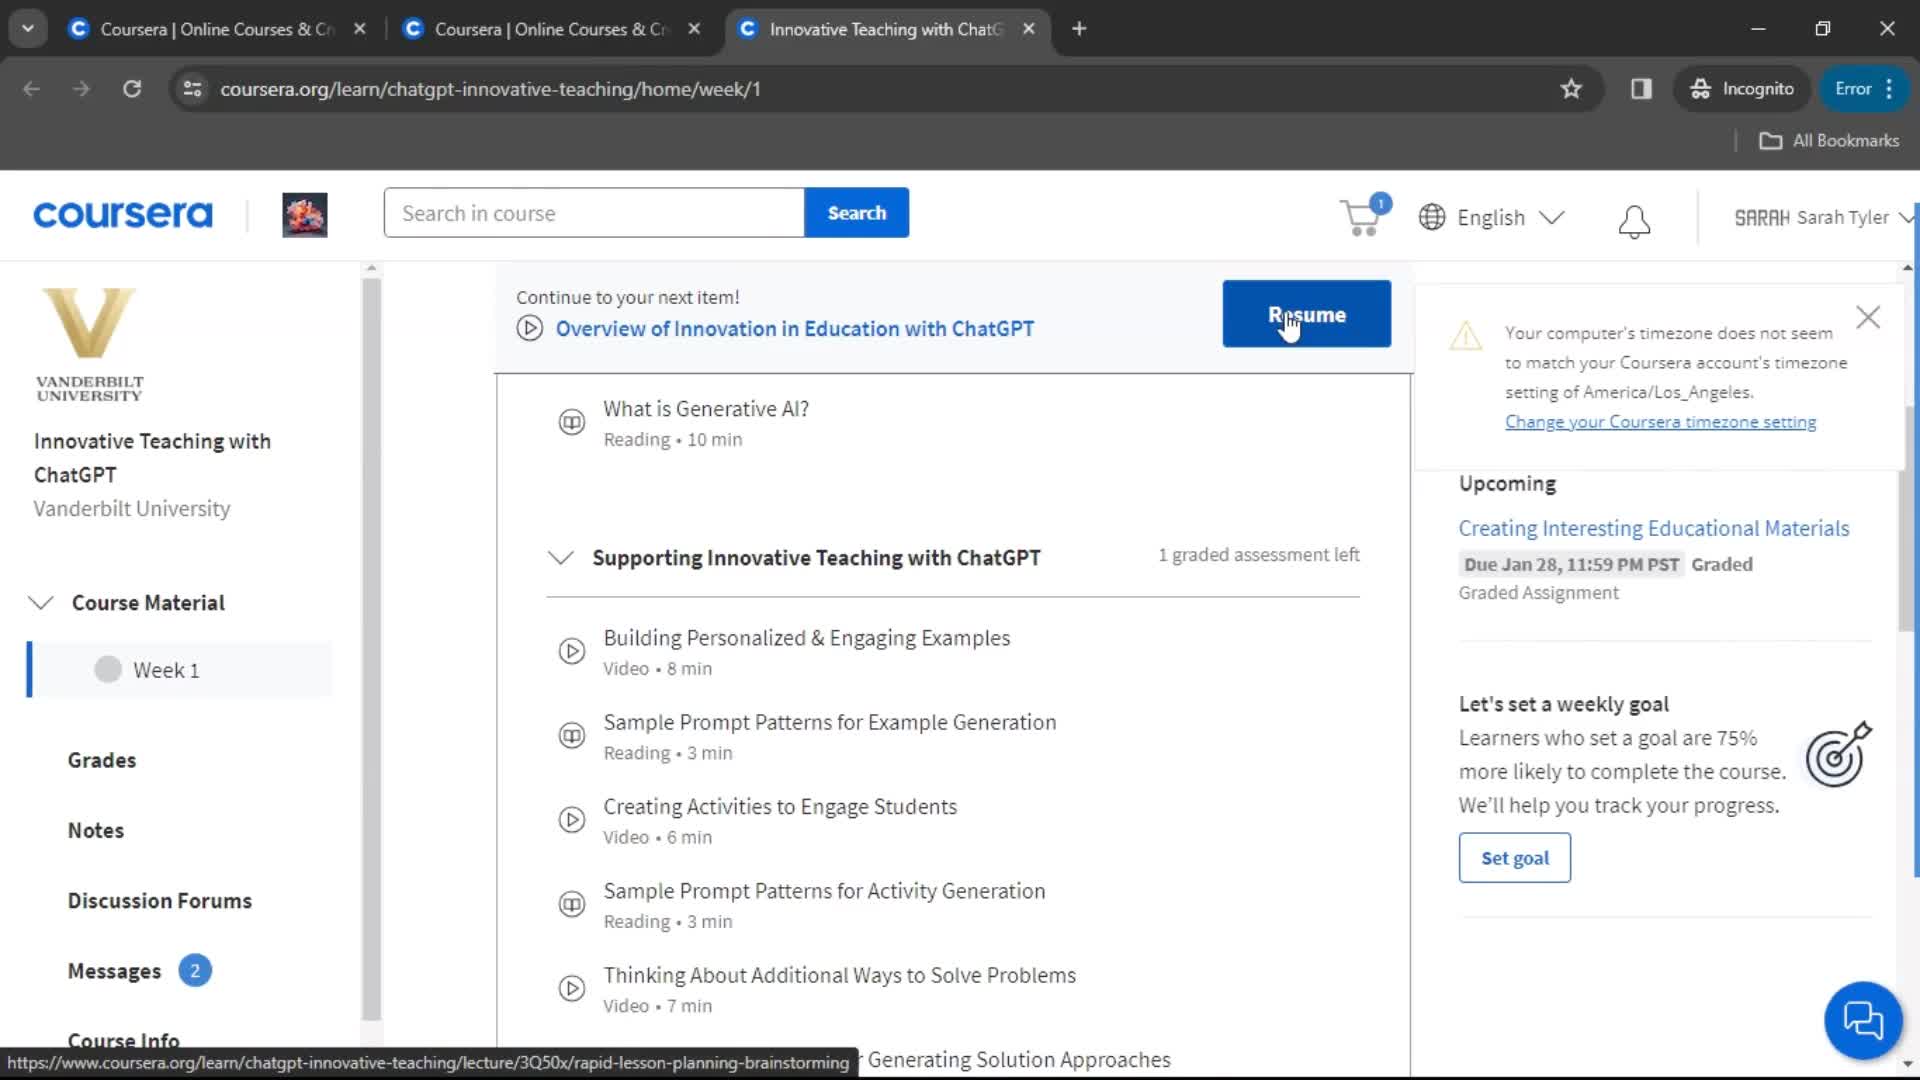Open a new browser tab
Image resolution: width=1920 pixels, height=1080 pixels.
tap(1079, 29)
